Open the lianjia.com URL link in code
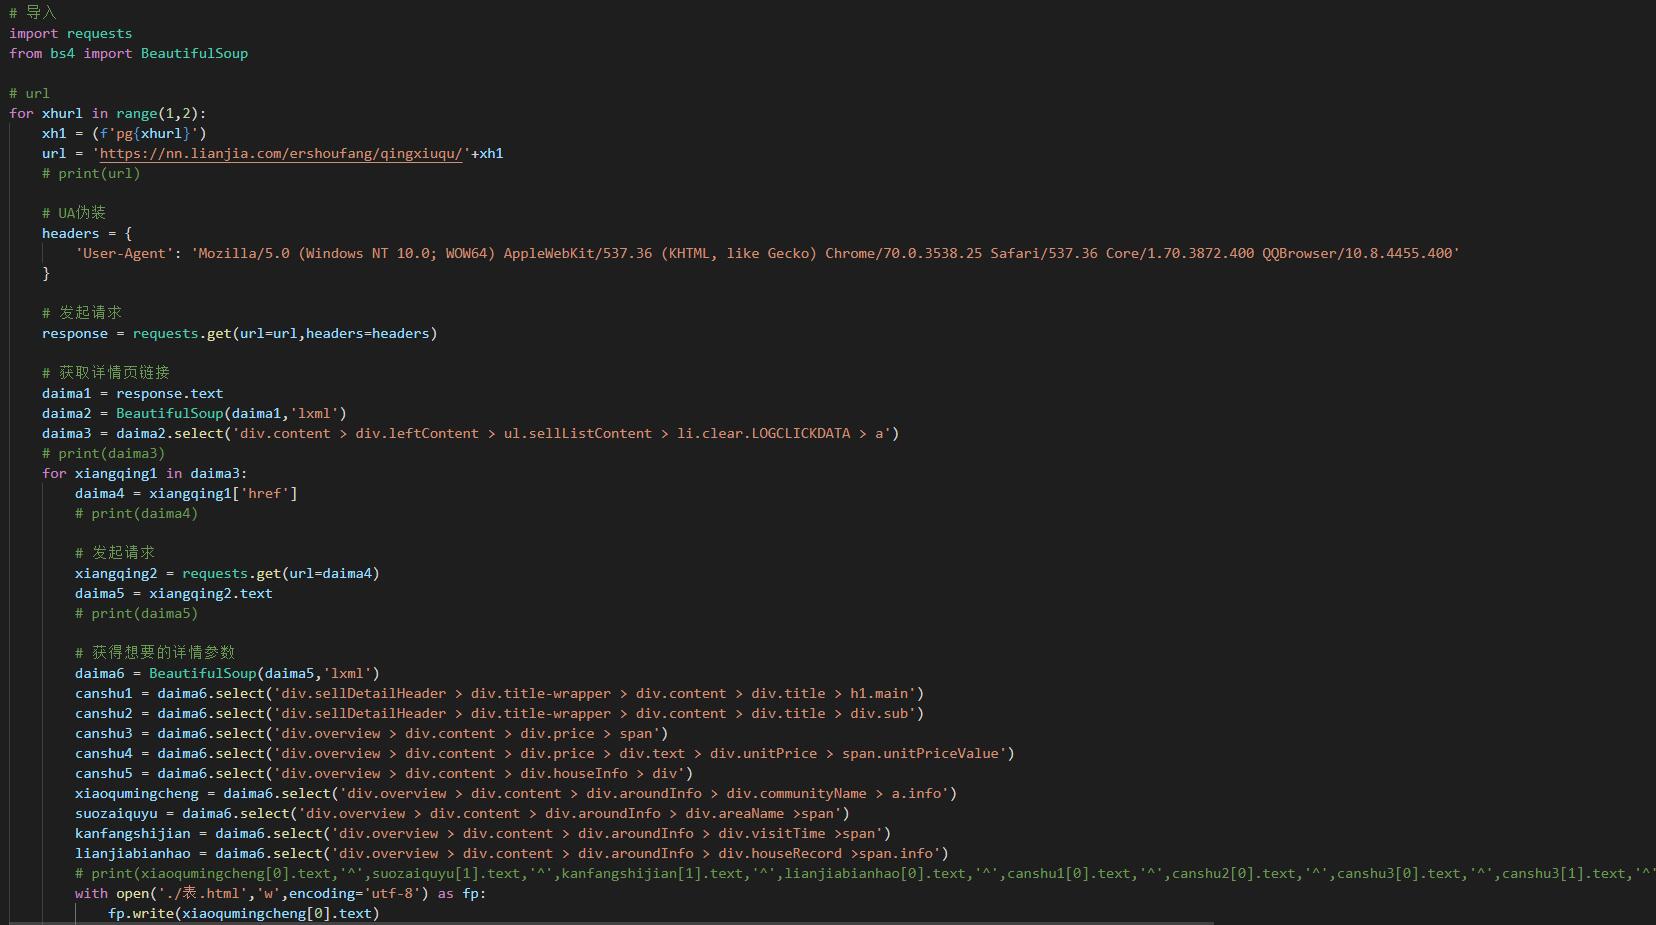The width and height of the screenshot is (1656, 925). 280,153
